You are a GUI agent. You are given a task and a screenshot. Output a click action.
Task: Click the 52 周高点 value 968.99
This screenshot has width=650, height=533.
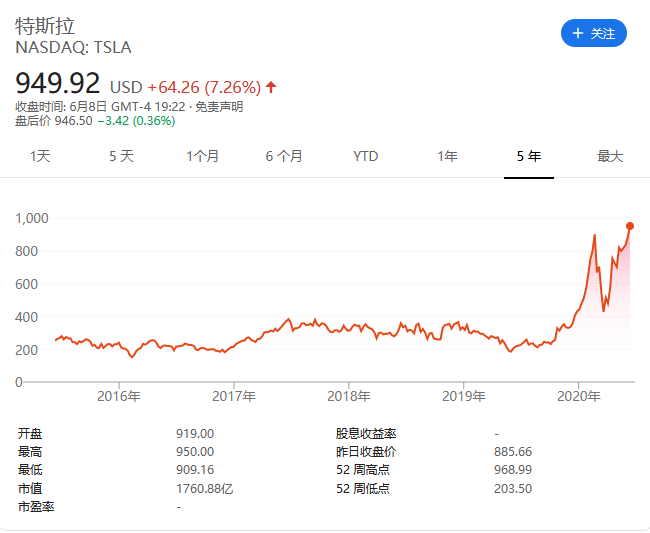514,470
